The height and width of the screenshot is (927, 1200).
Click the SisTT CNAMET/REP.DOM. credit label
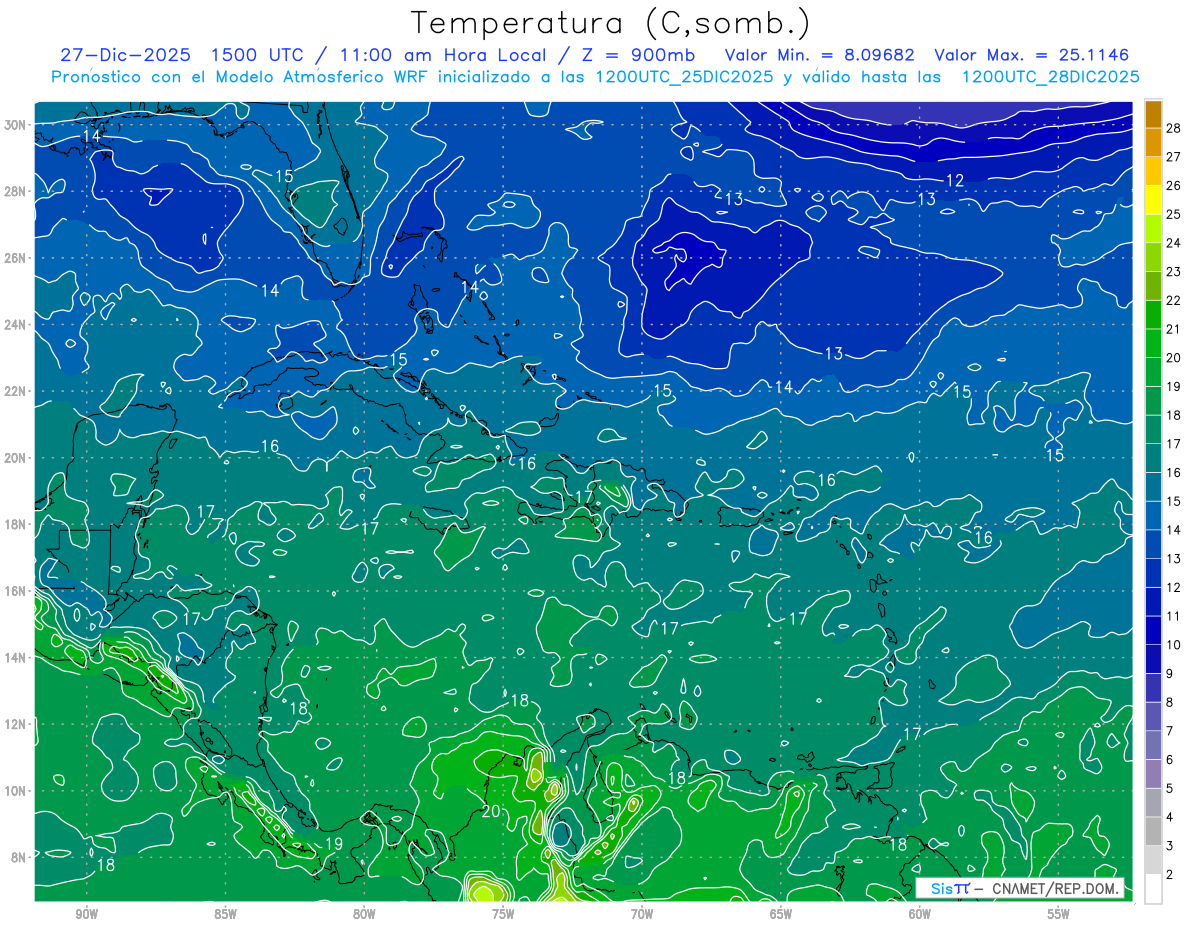(1020, 888)
